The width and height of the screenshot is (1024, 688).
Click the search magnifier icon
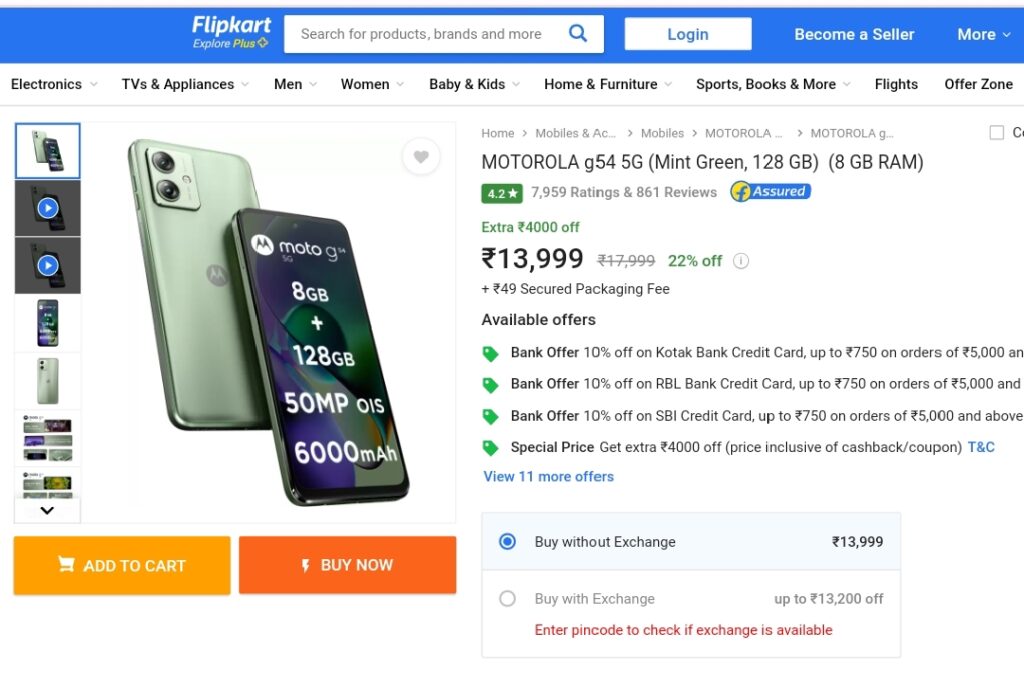[578, 33]
